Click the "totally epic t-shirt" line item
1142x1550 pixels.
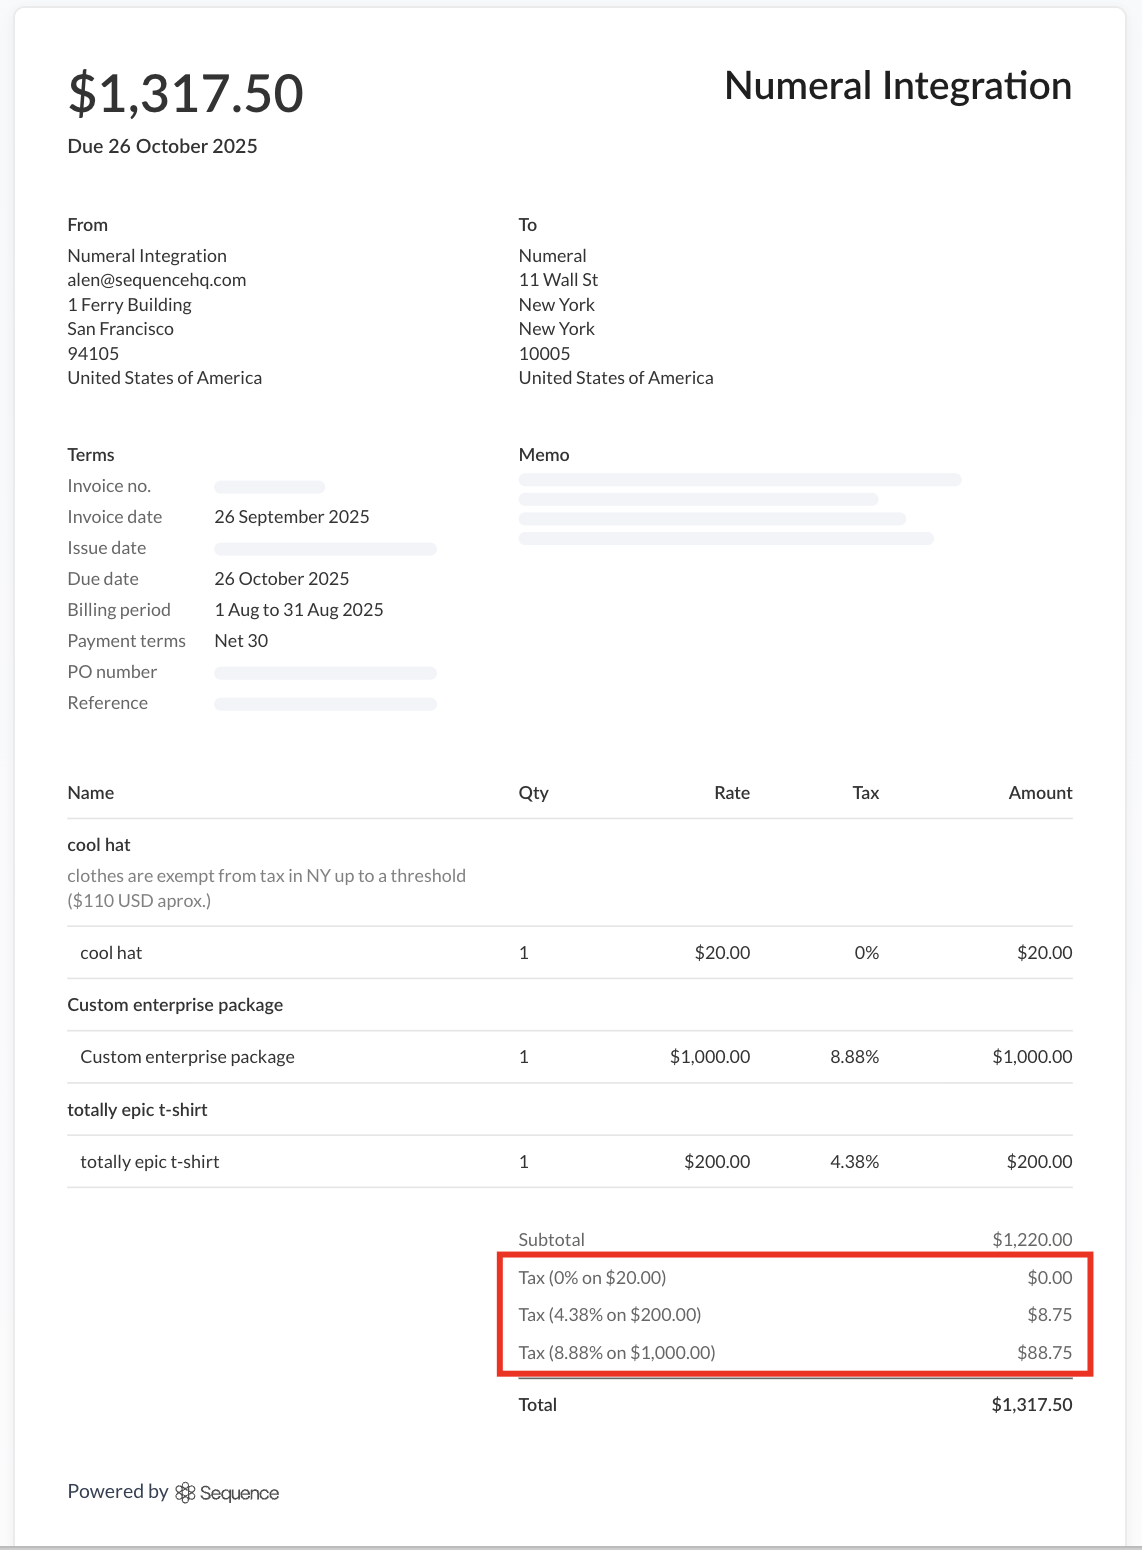148,1161
